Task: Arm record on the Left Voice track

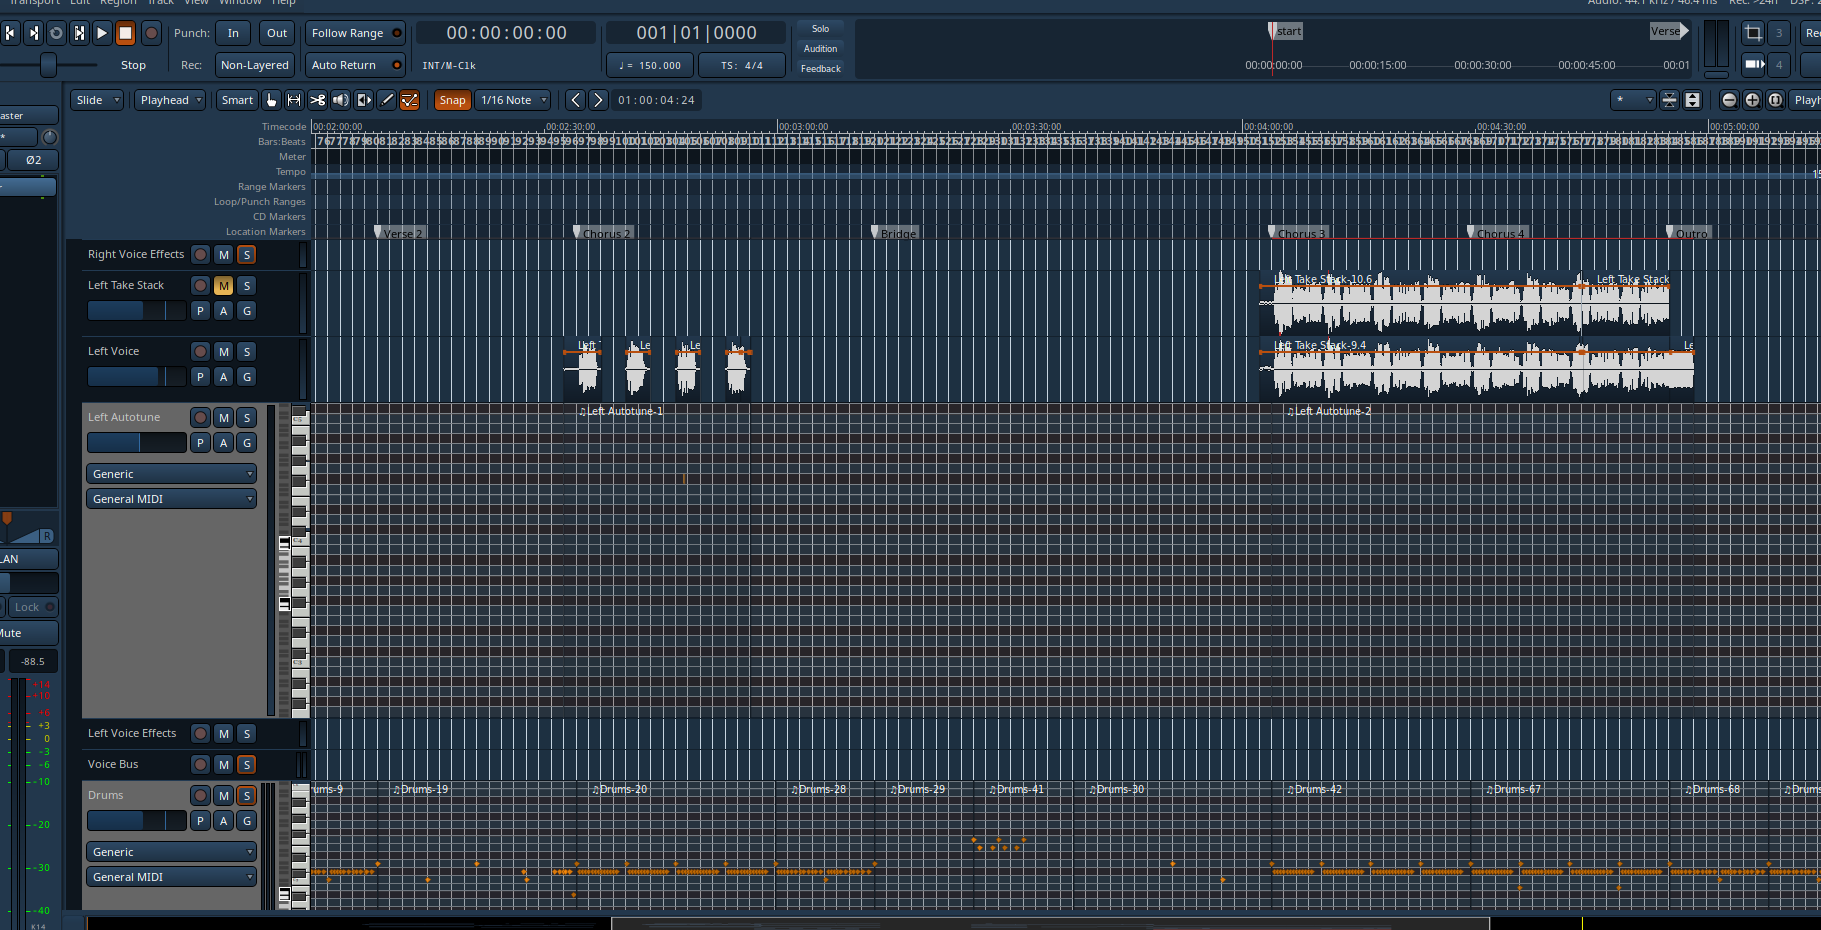Action: tap(201, 352)
